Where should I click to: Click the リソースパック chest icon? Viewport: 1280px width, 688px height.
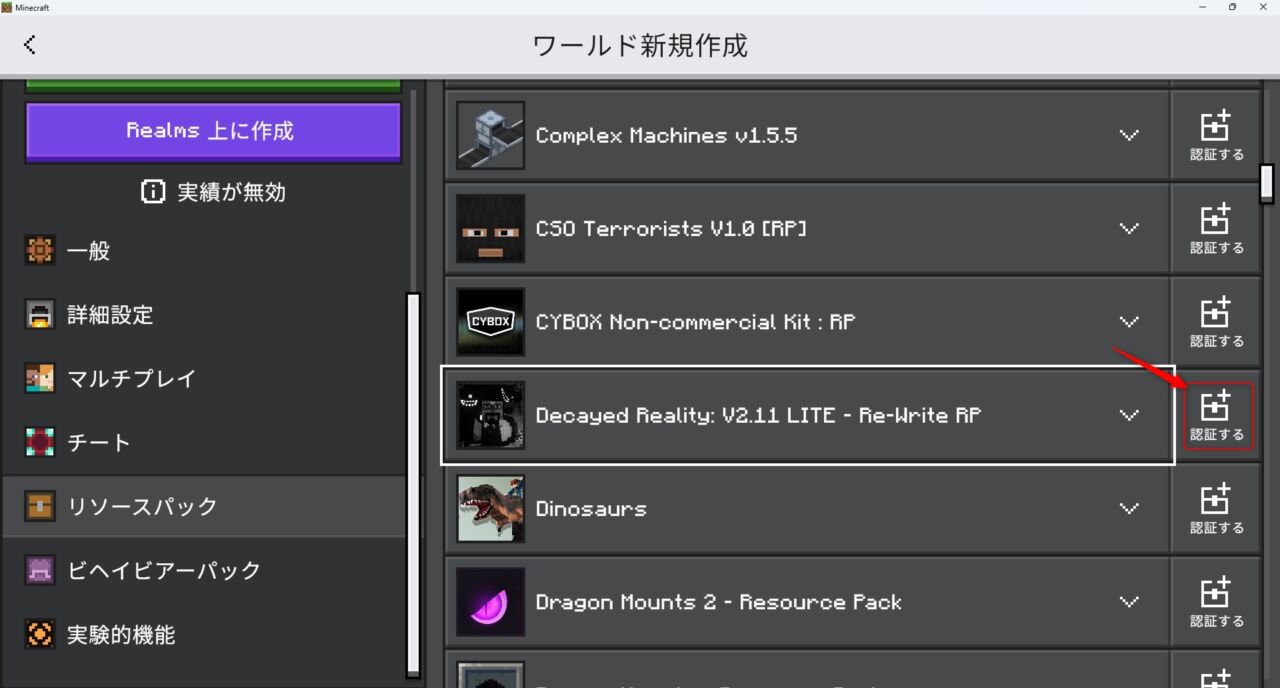[x=40, y=507]
